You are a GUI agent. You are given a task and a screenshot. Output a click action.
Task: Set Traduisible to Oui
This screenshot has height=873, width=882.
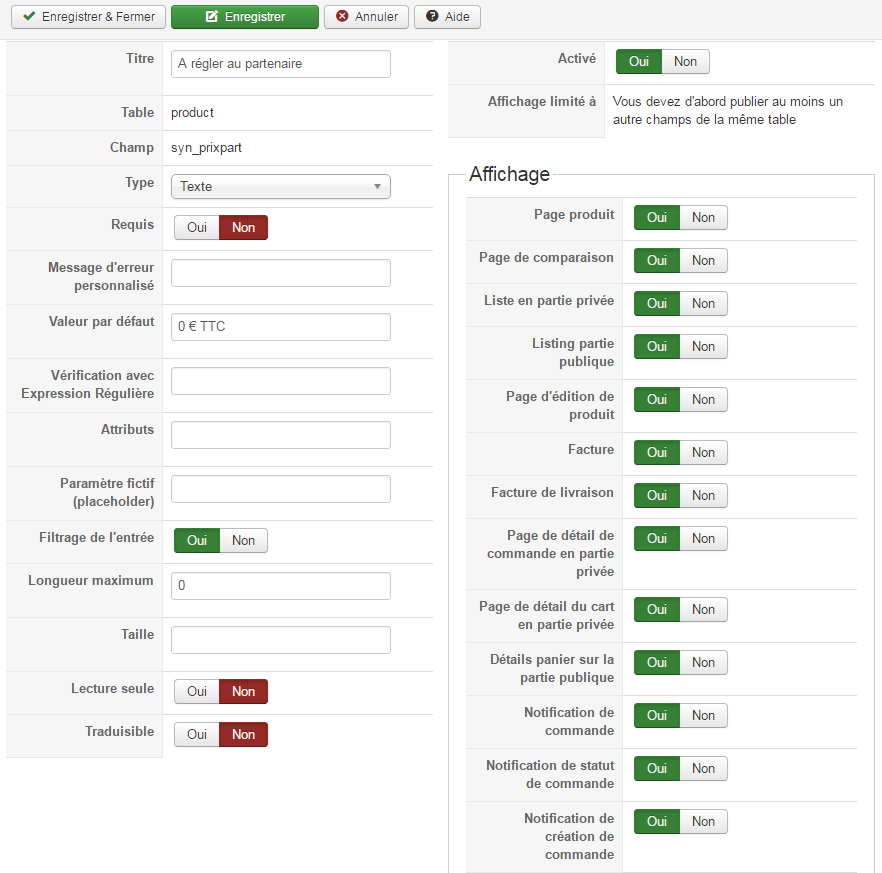pyautogui.click(x=197, y=734)
